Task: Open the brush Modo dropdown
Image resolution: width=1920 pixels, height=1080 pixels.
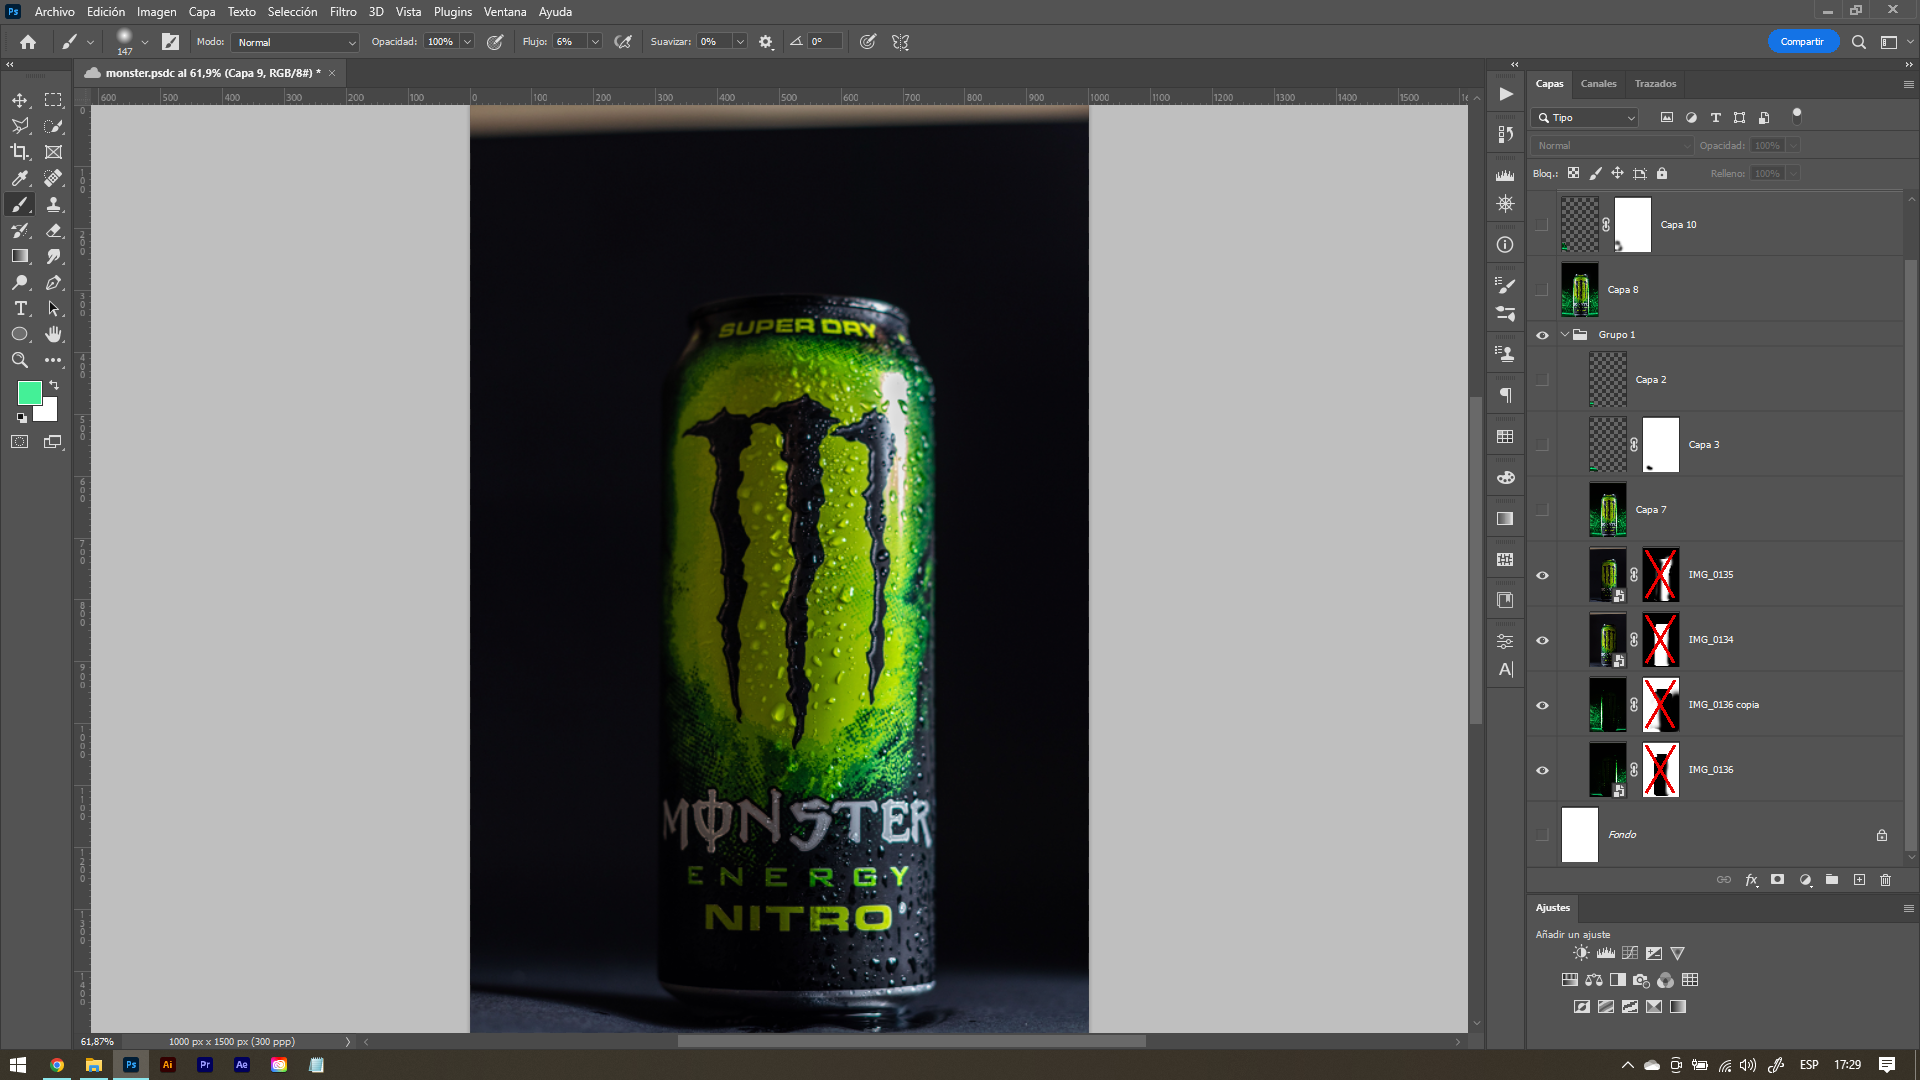Action: tap(295, 42)
